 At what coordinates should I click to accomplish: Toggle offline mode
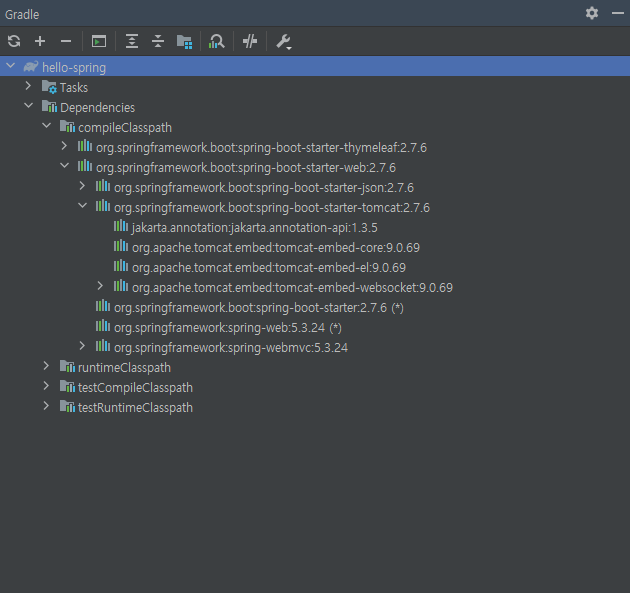point(250,41)
